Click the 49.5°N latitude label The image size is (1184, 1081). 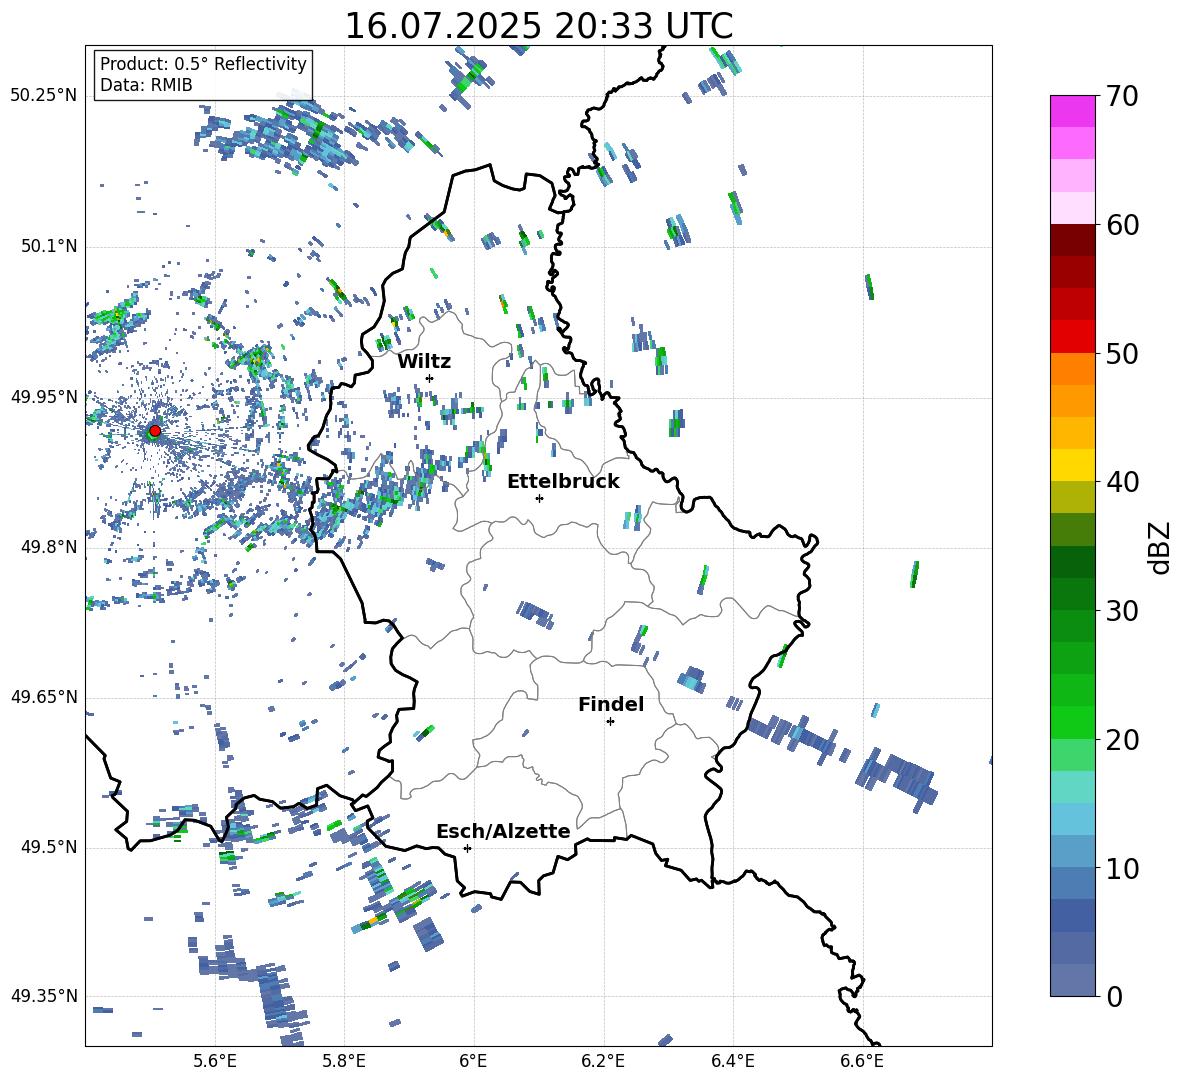pos(49,847)
